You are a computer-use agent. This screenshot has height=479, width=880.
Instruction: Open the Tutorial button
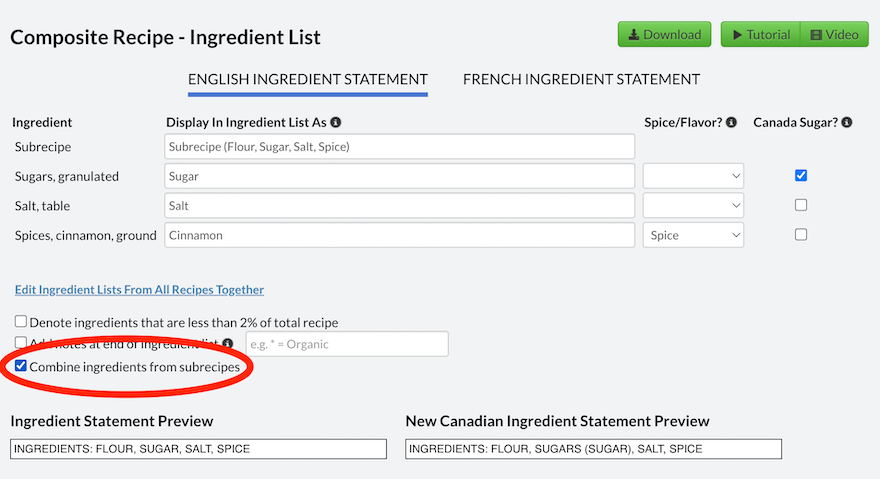760,34
